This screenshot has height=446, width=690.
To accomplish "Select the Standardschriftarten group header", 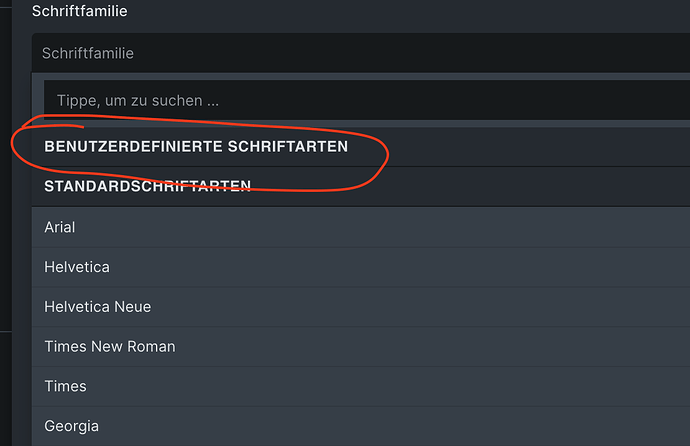I will pos(147,186).
